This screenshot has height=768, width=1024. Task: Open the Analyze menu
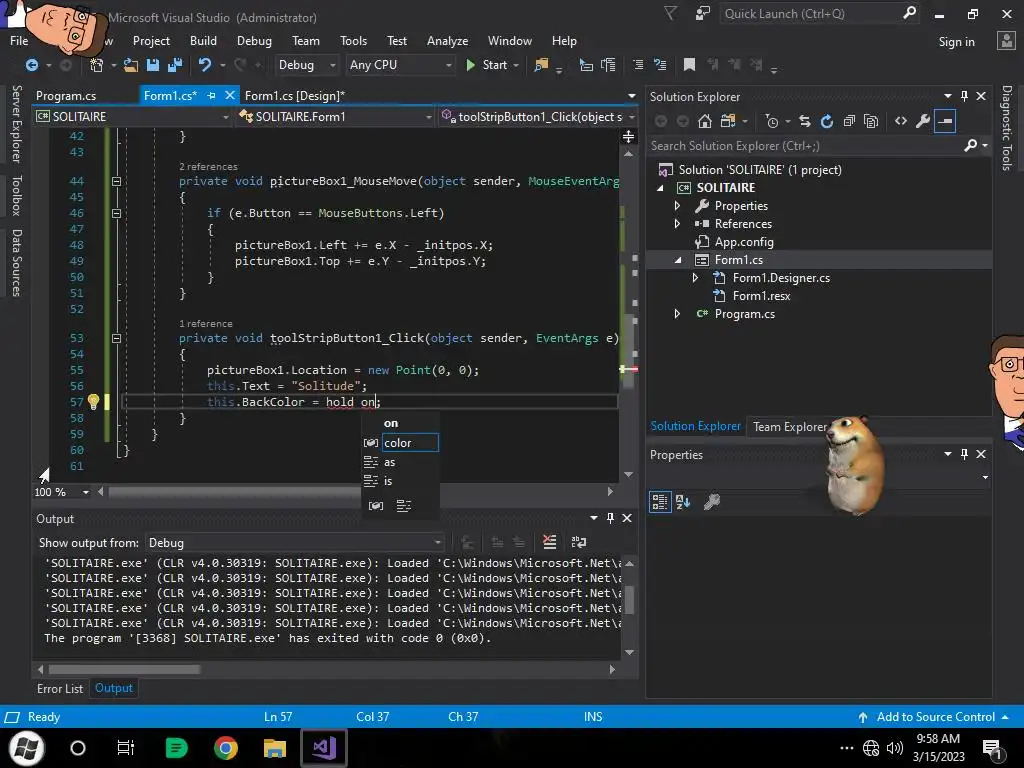point(447,40)
